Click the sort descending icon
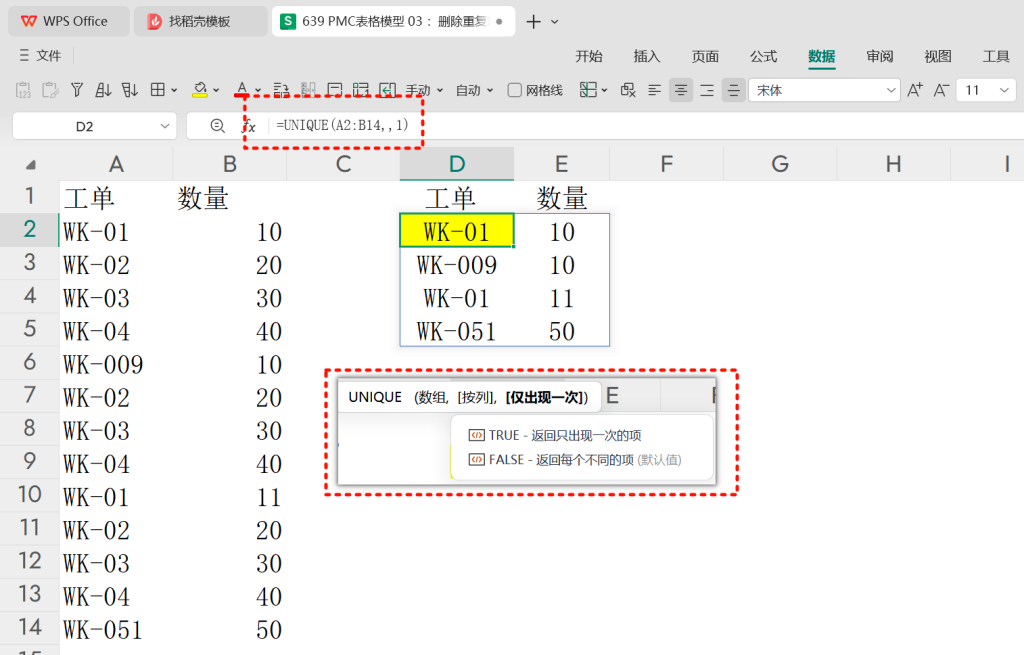Viewport: 1024px width, 655px height. click(x=130, y=90)
